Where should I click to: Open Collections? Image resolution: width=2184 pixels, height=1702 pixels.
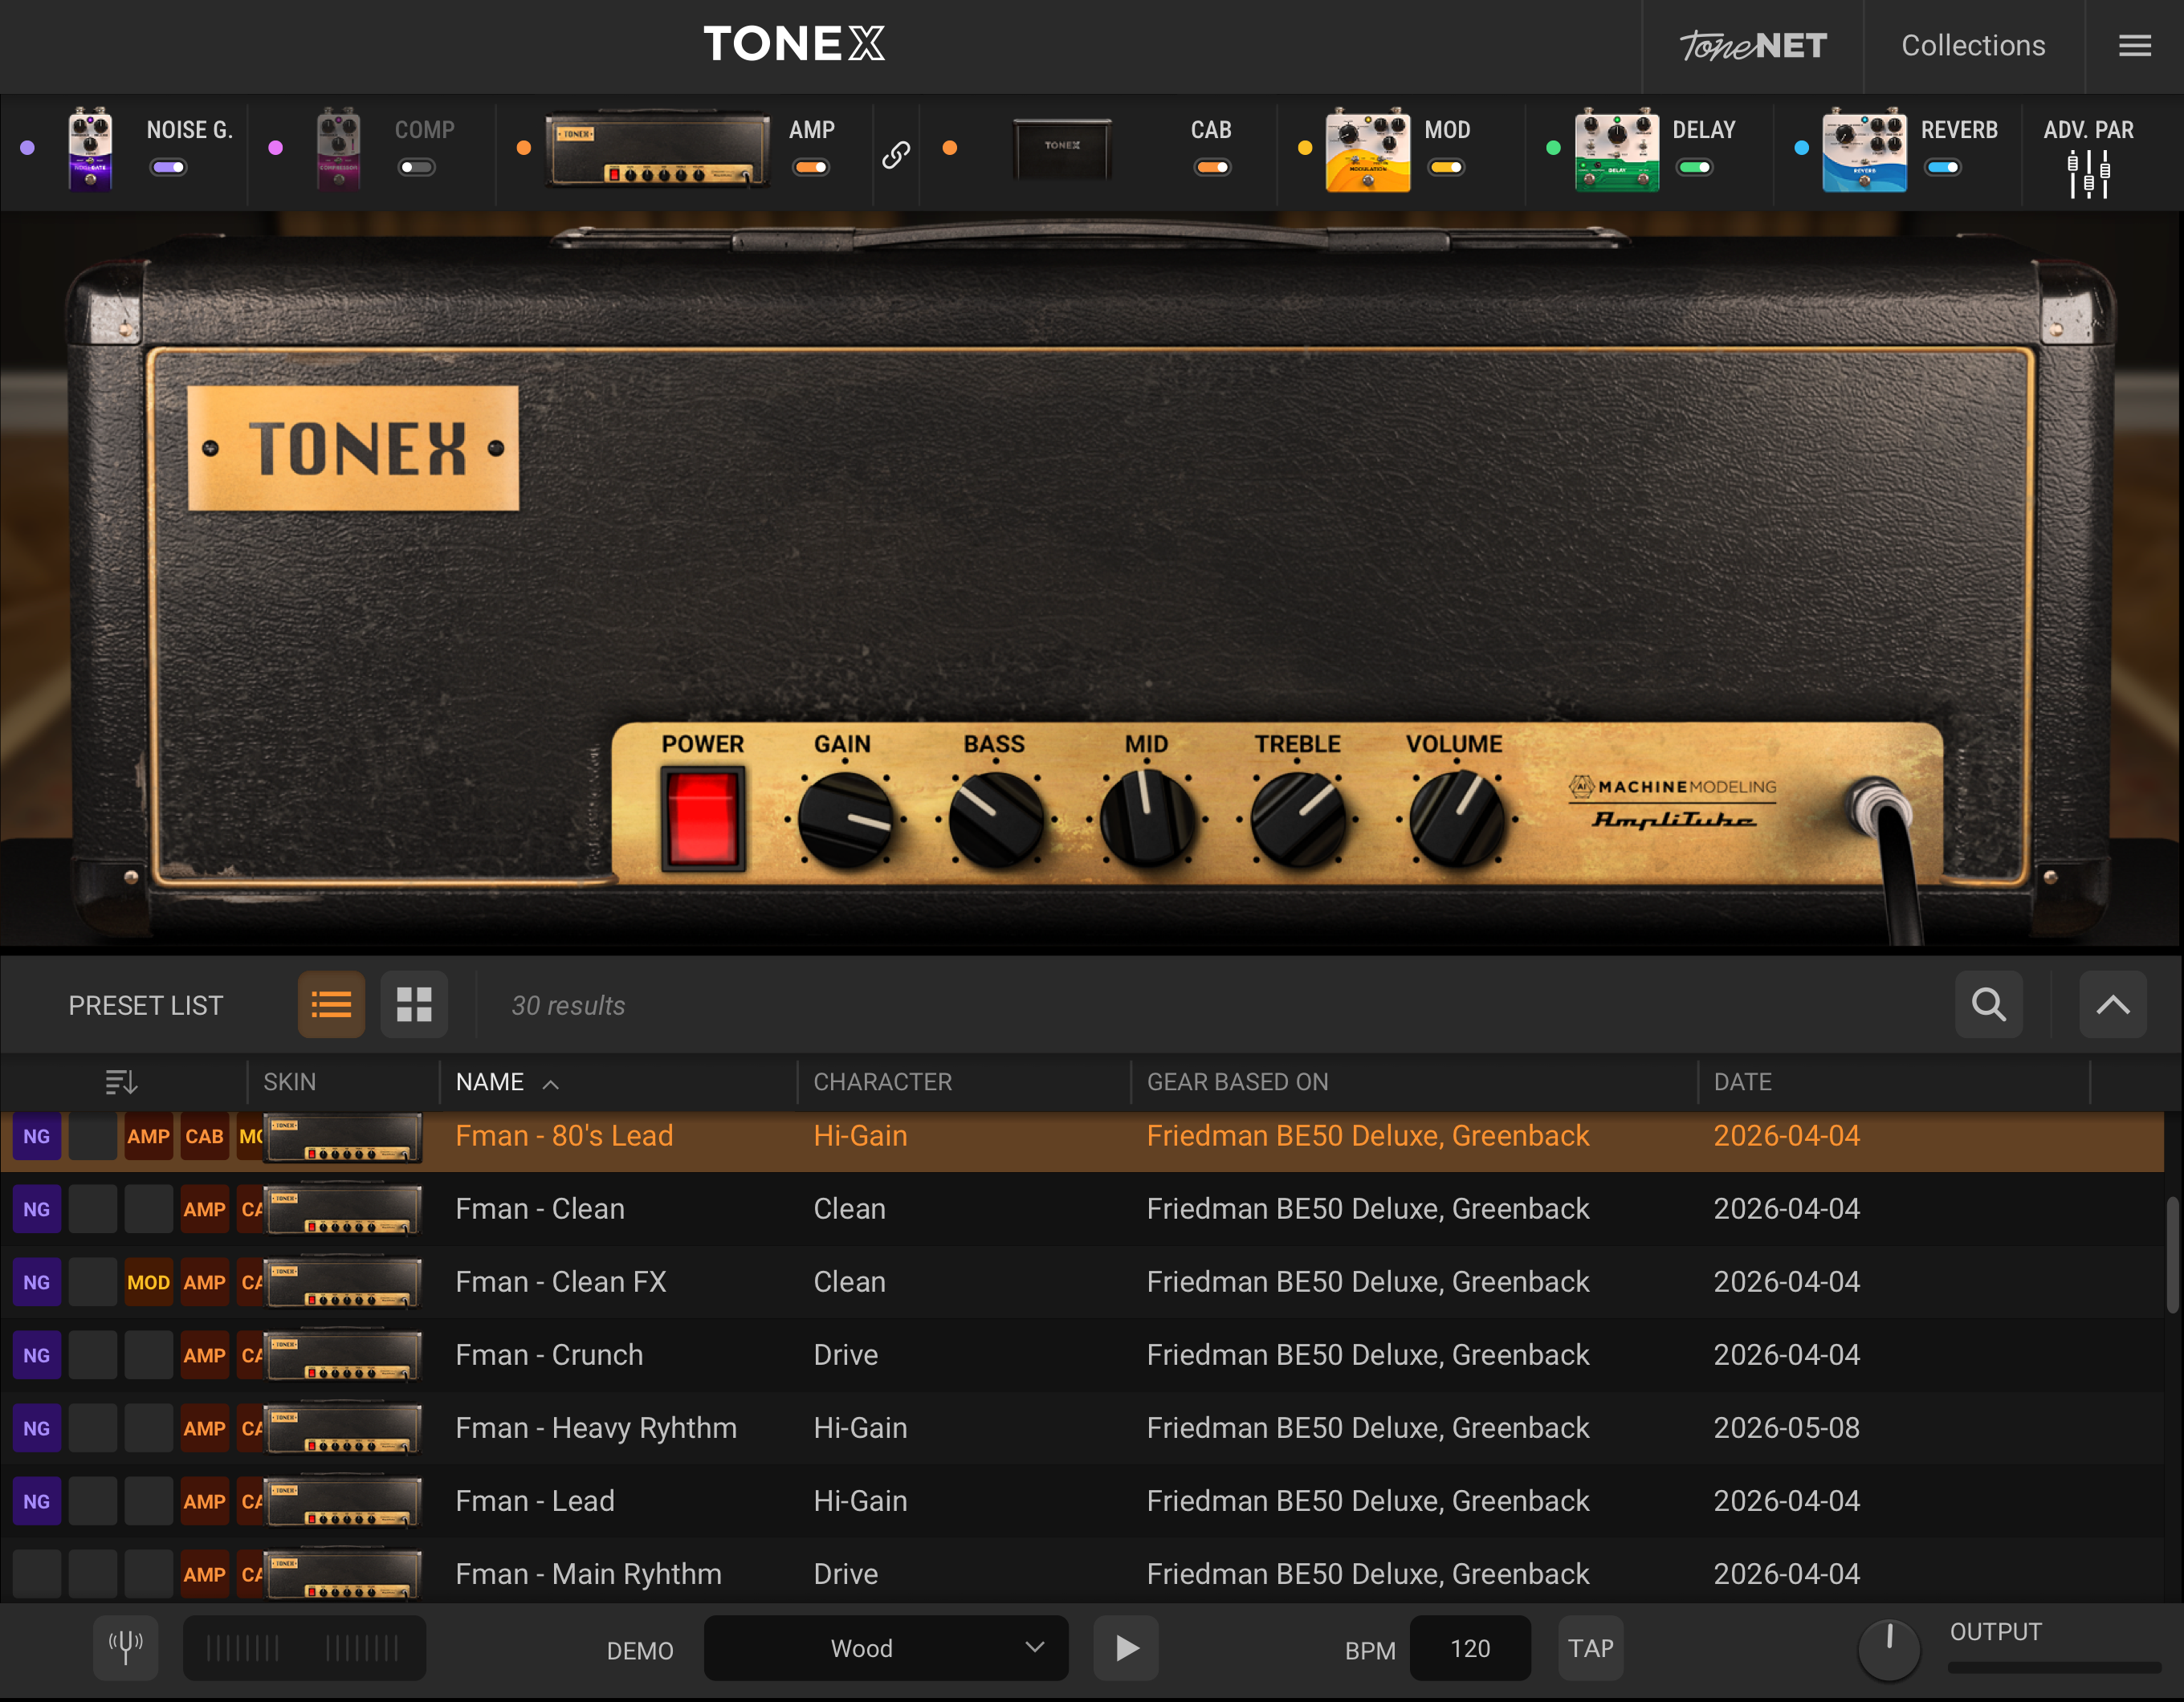1973,46
